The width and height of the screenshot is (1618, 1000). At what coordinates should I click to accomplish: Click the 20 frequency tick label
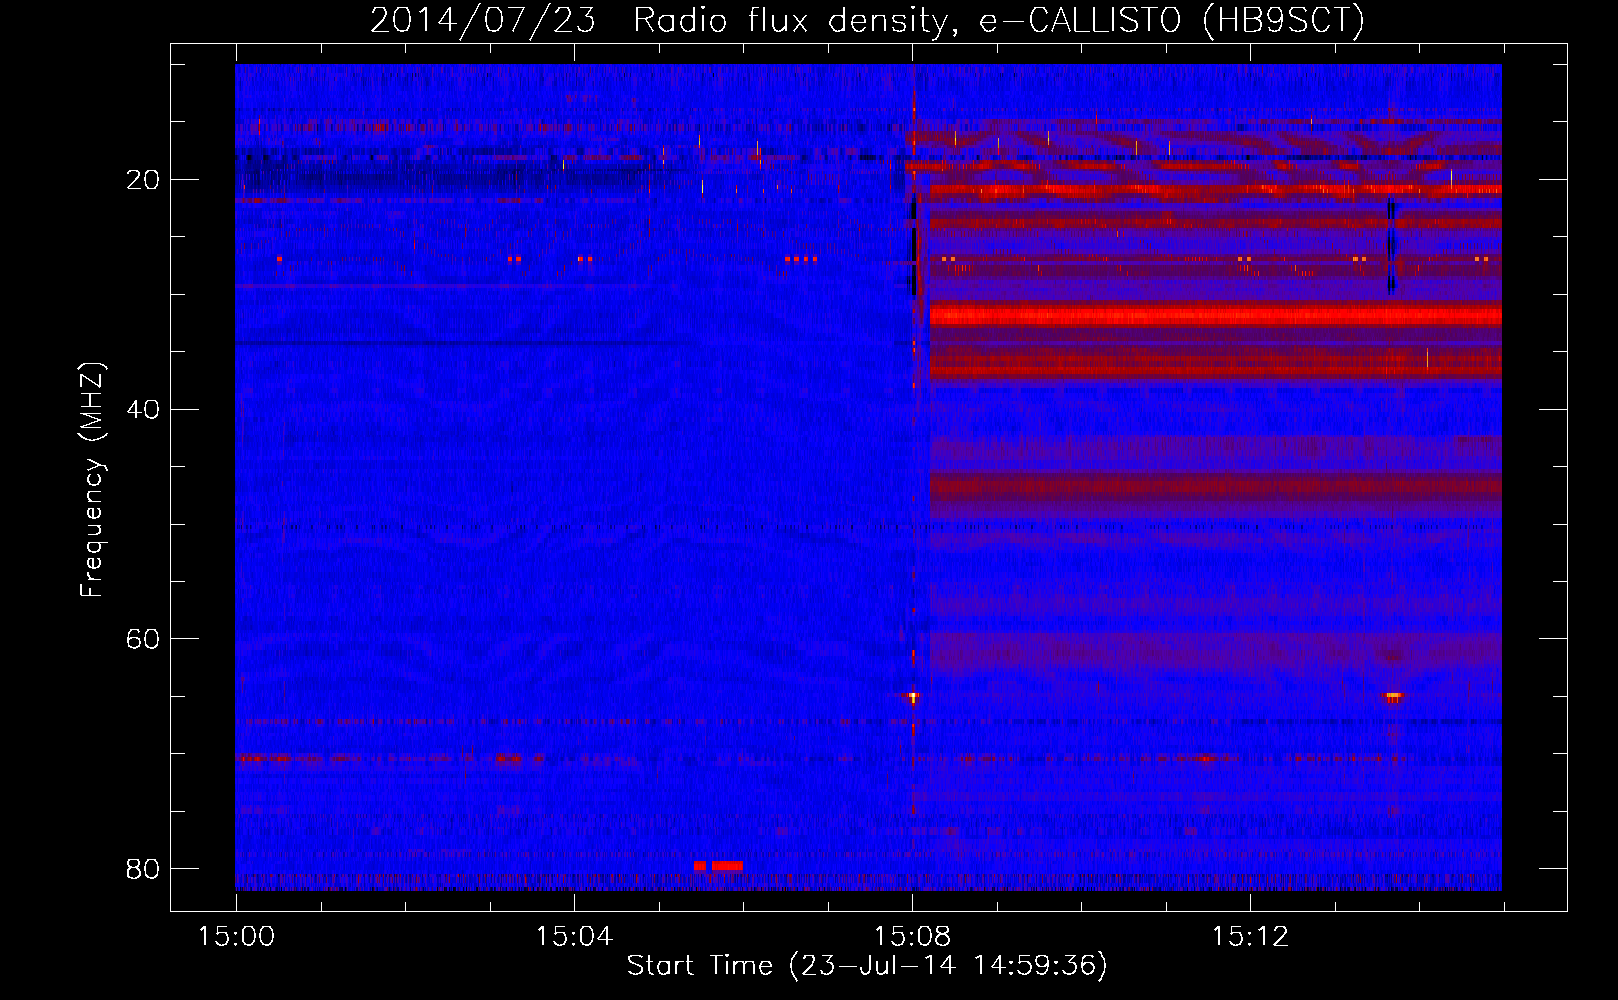pos(142,180)
